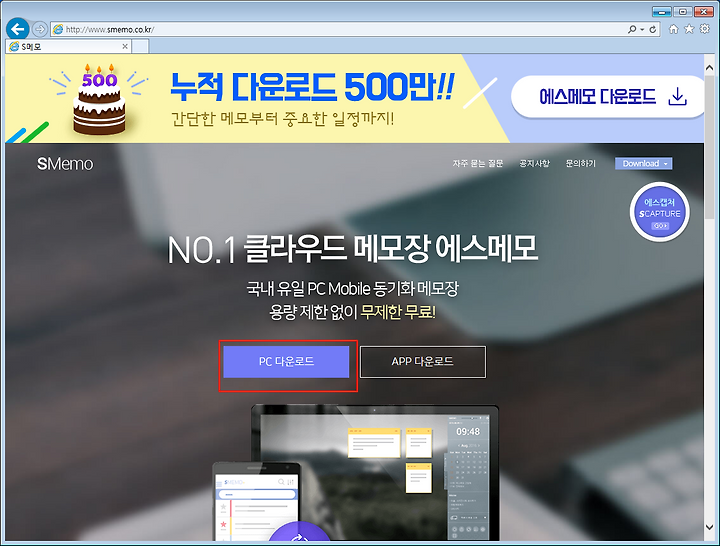Select the S메모 browser tab
The image size is (720, 546).
(68, 46)
